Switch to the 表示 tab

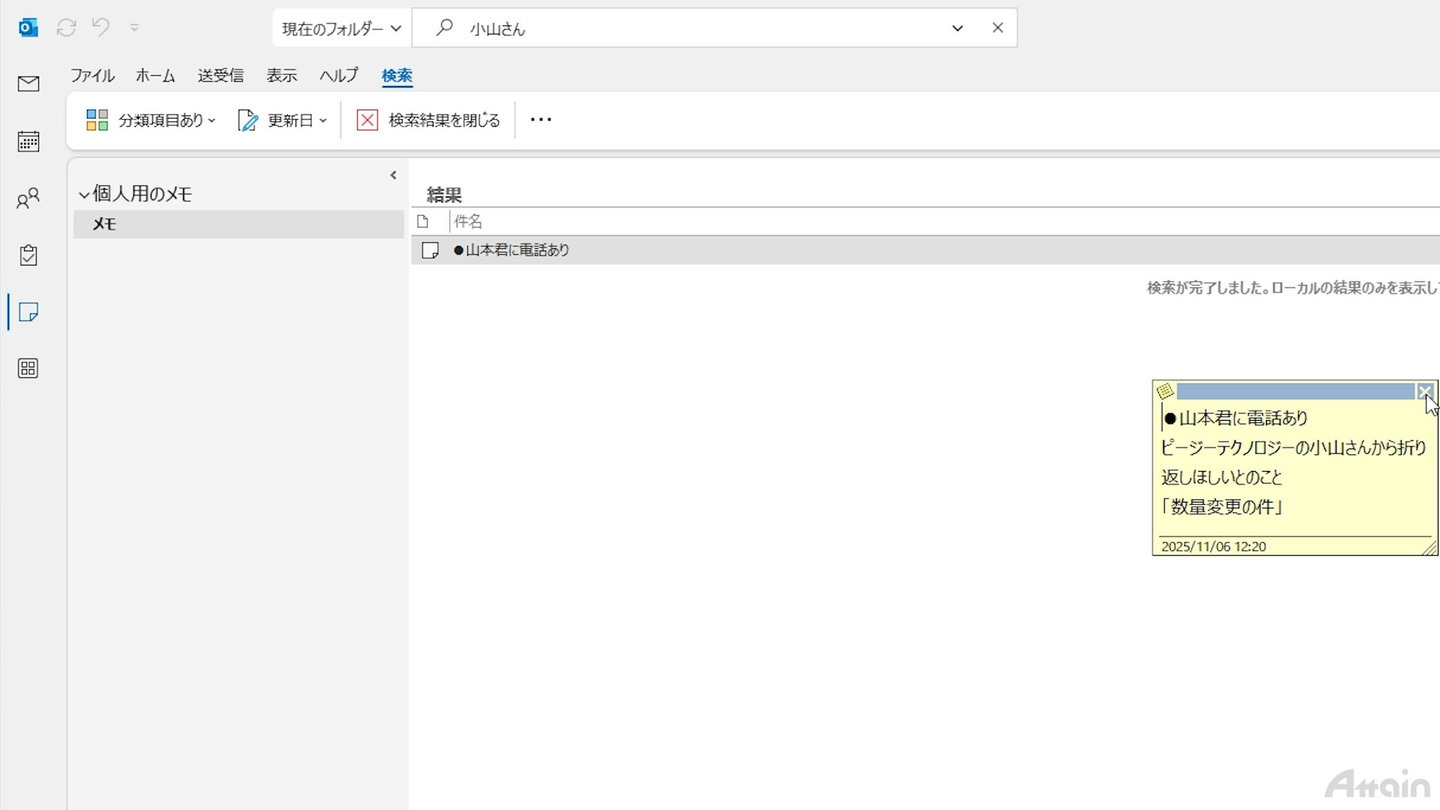point(281,76)
